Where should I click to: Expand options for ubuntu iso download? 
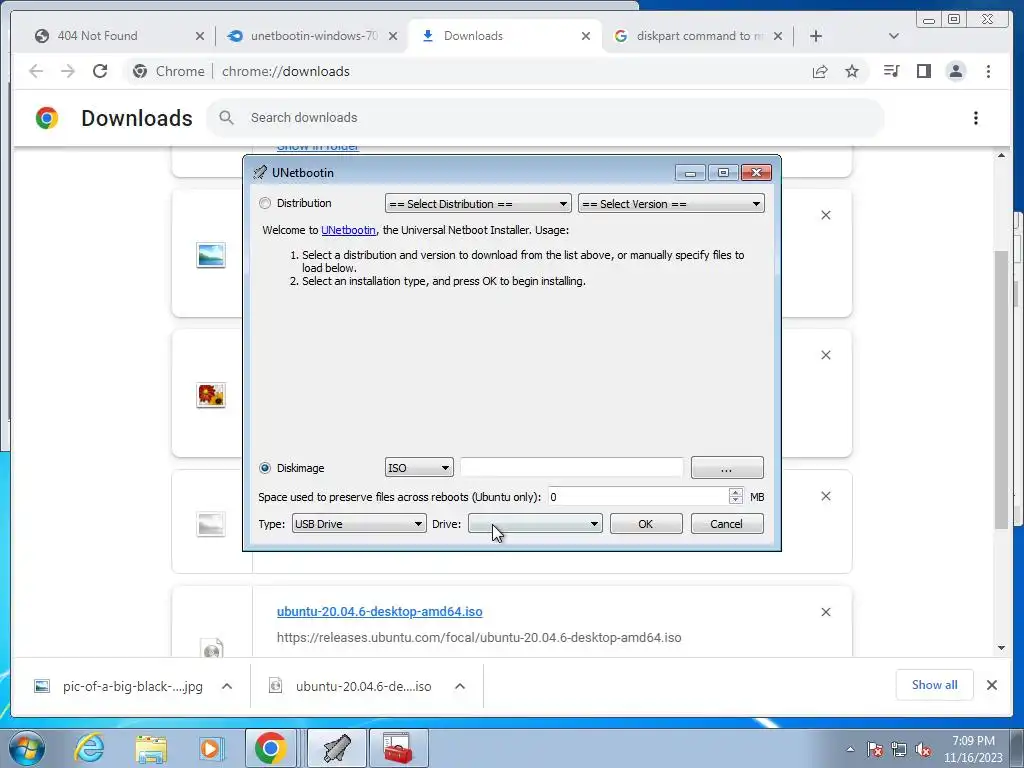tap(460, 686)
